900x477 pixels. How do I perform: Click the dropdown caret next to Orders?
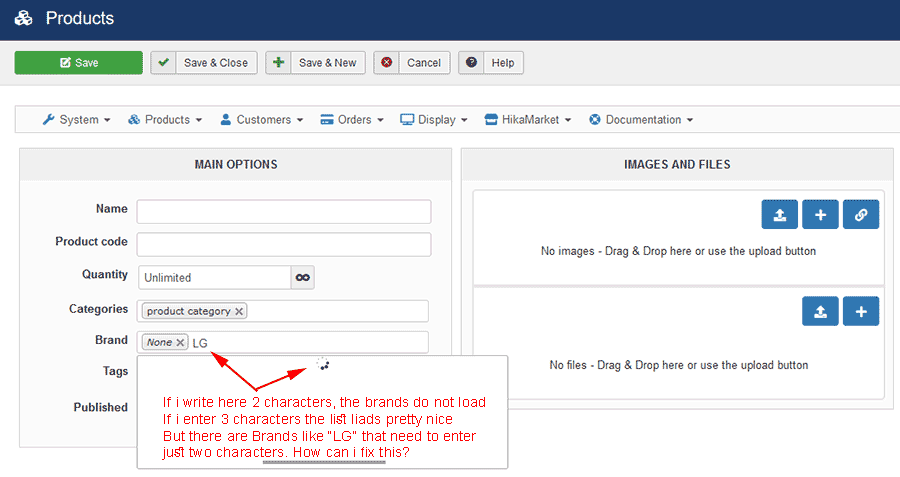click(380, 120)
